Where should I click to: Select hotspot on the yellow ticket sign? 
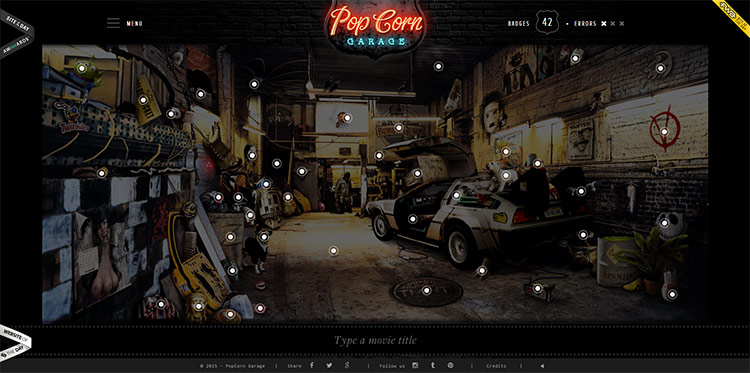point(143,100)
